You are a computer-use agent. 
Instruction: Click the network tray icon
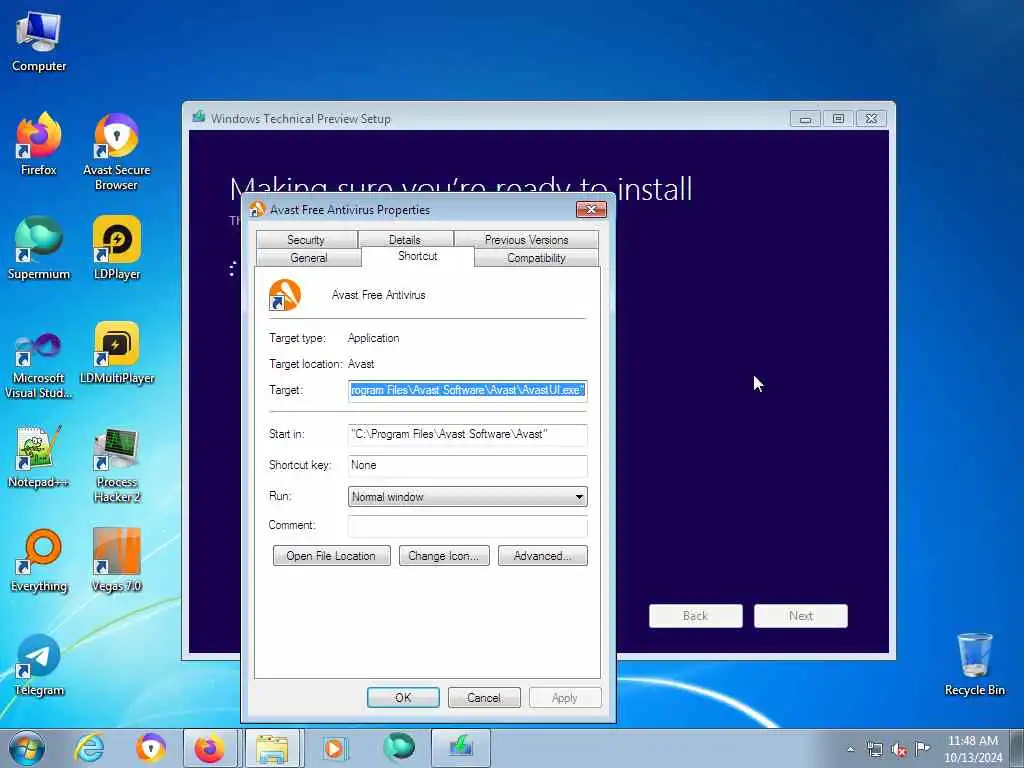click(874, 749)
